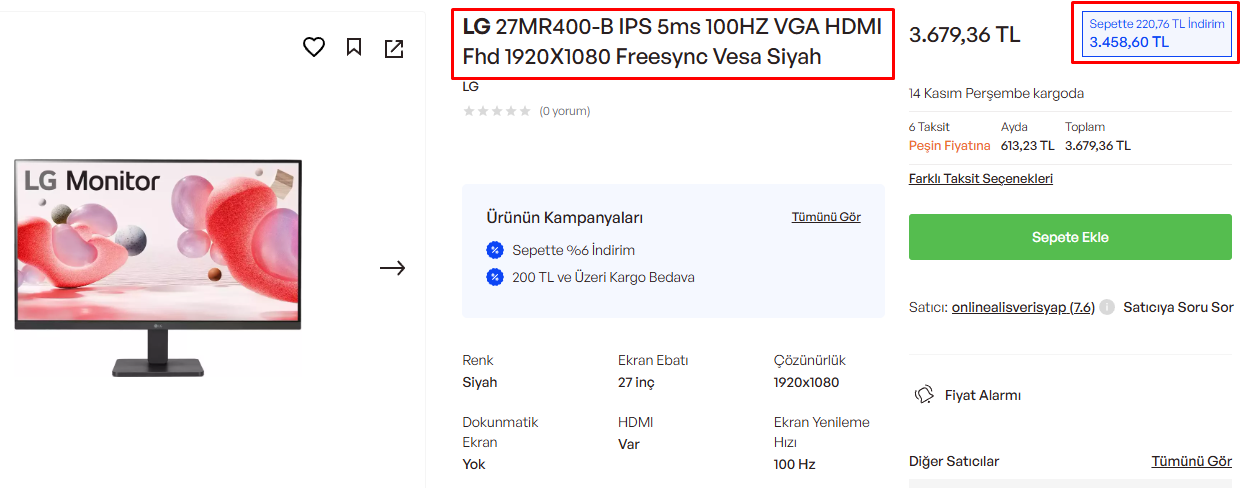
Task: Click the Sepette 220,76 TL İndirim price box
Action: (x=1156, y=33)
